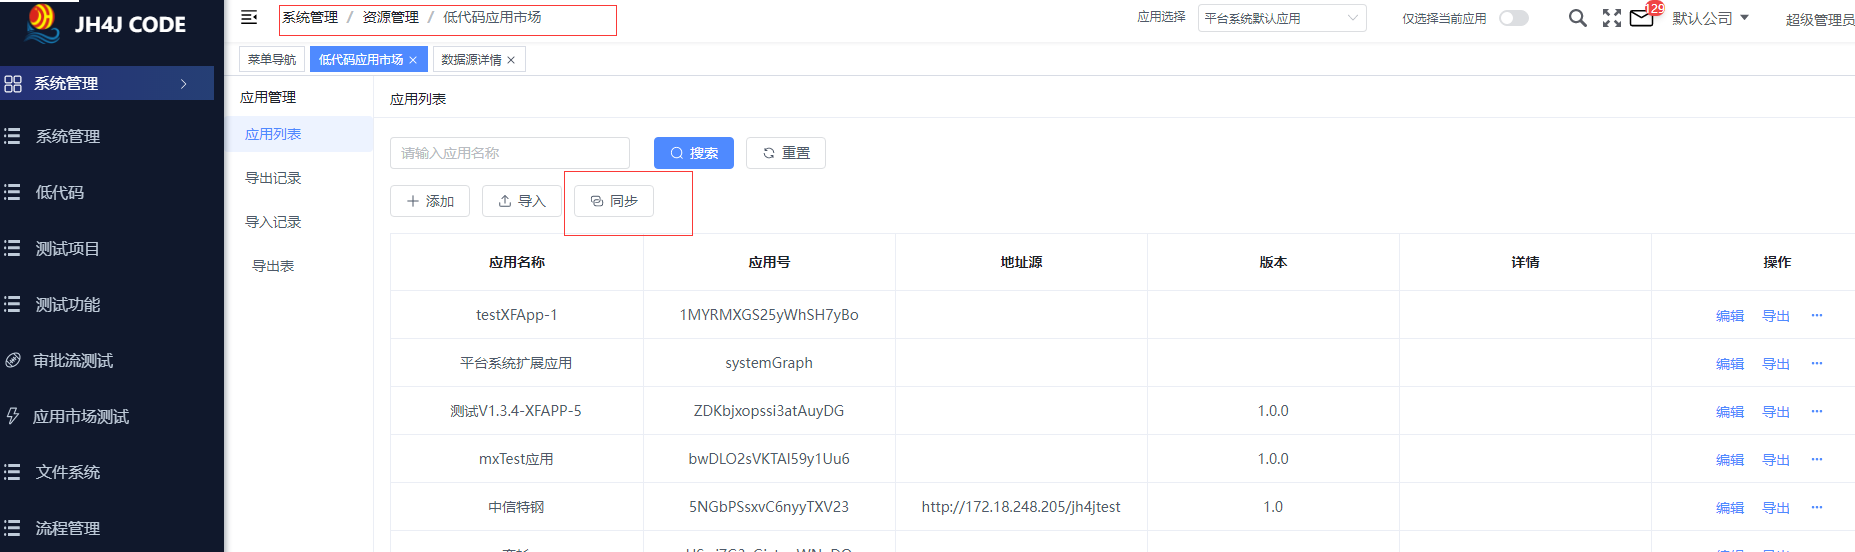Click the grid icon beside highlighted 系统管理
Image resolution: width=1855 pixels, height=552 pixels.
tap(13, 84)
